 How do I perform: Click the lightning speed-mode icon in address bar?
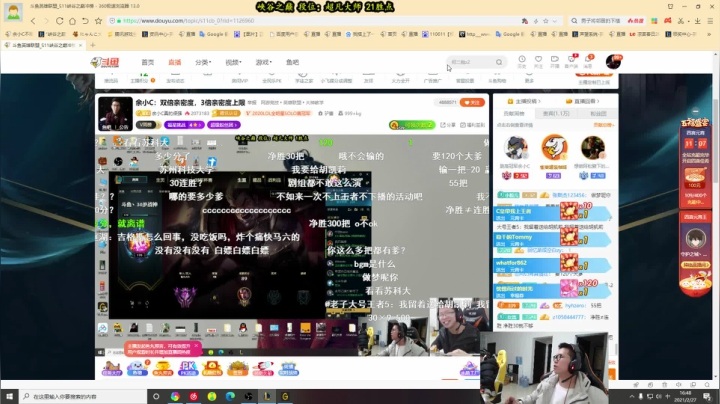pyautogui.click(x=535, y=21)
